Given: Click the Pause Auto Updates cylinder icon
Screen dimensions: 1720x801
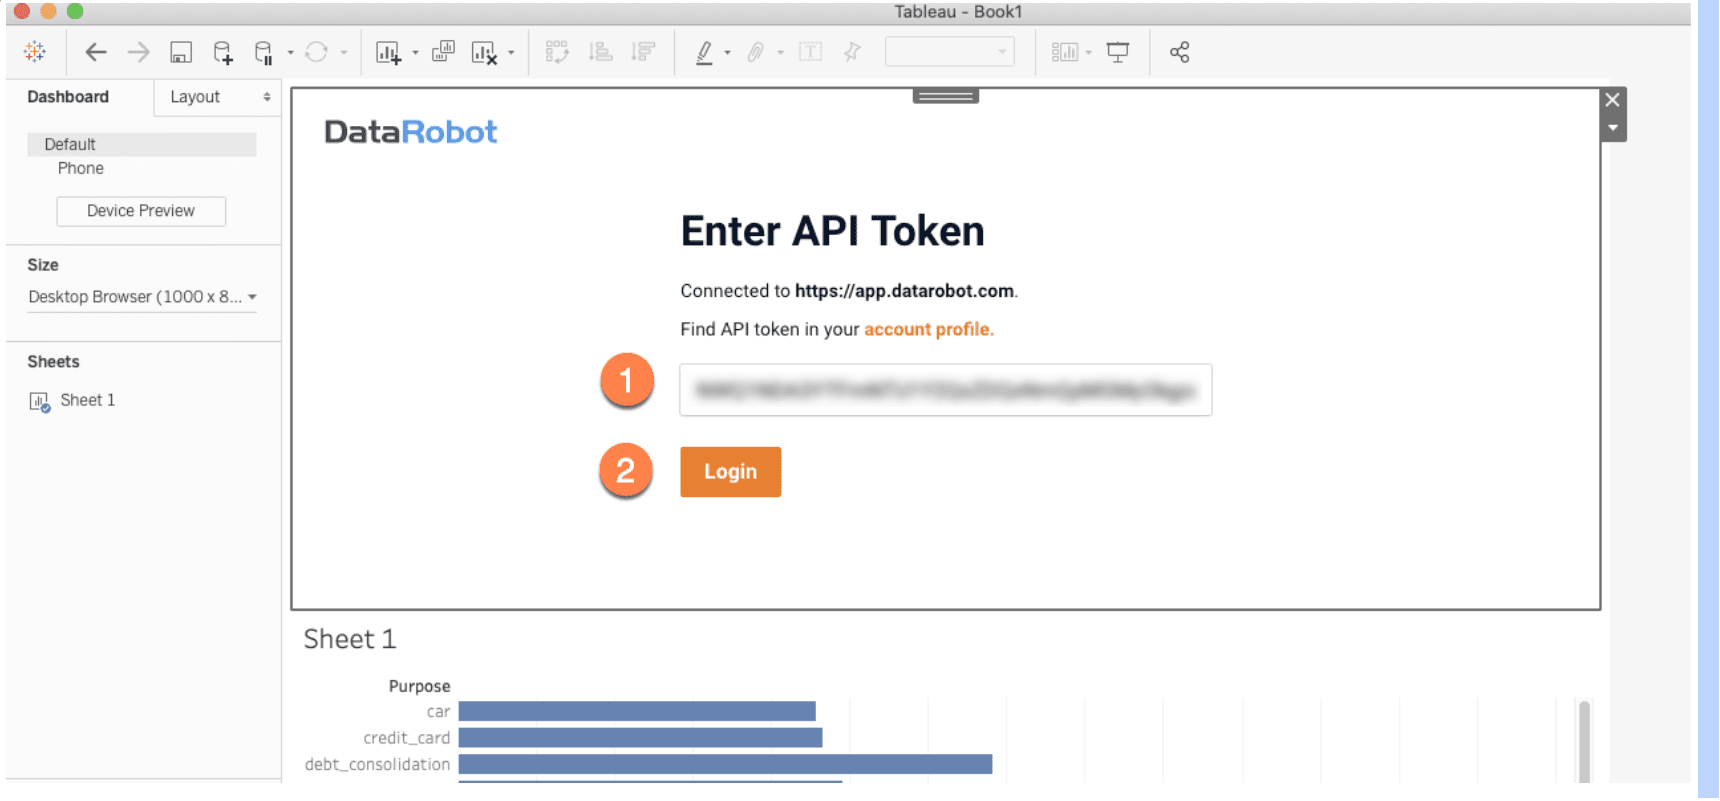Looking at the screenshot, I should 263,53.
